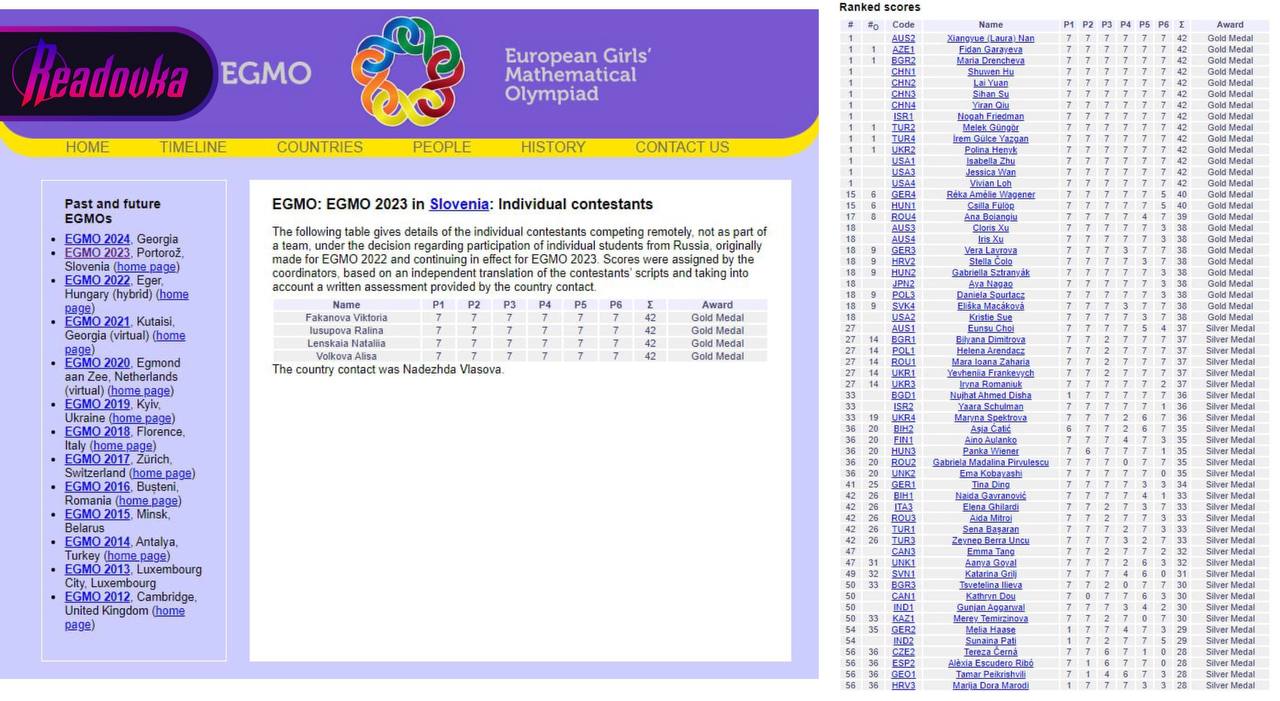This screenshot has height=701, width=1280.
Task: Open Isabella Zhu contestant link
Action: (991, 161)
